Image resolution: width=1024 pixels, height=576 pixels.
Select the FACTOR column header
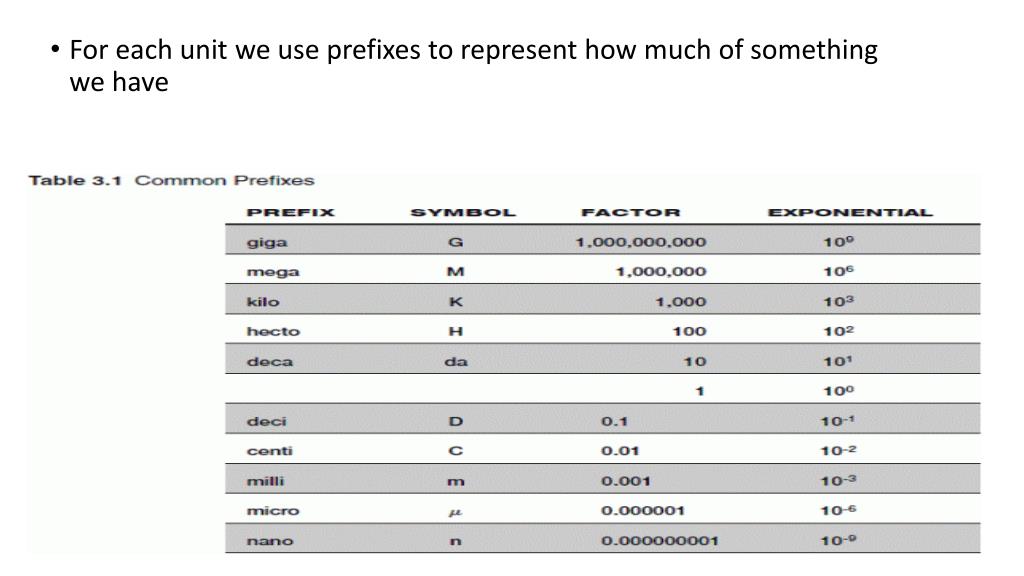coord(630,212)
